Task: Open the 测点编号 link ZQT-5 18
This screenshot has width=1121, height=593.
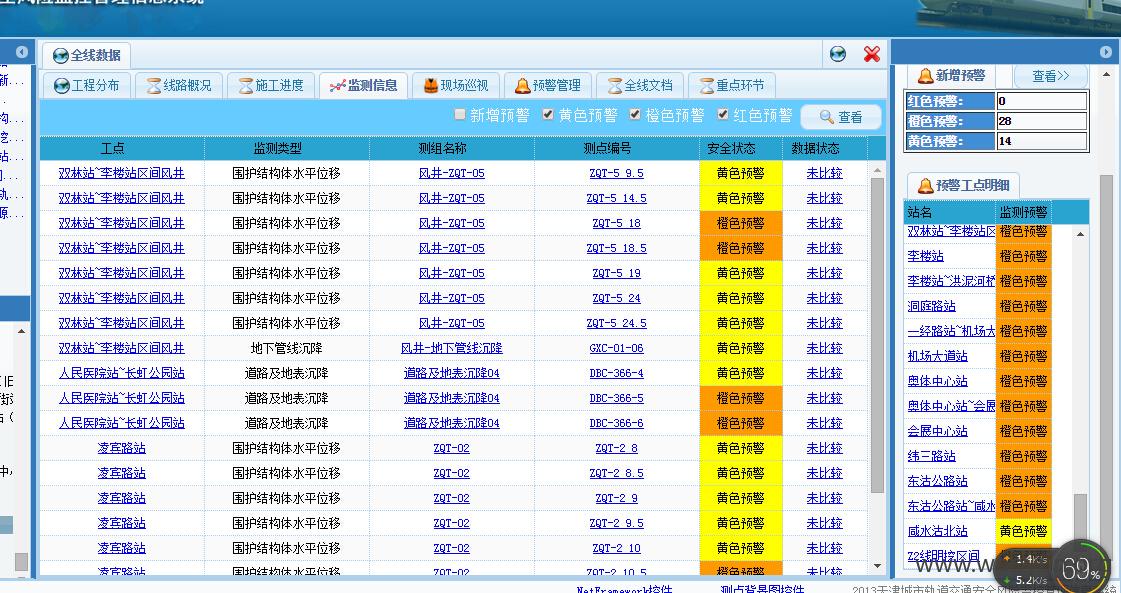Action: 616,223
